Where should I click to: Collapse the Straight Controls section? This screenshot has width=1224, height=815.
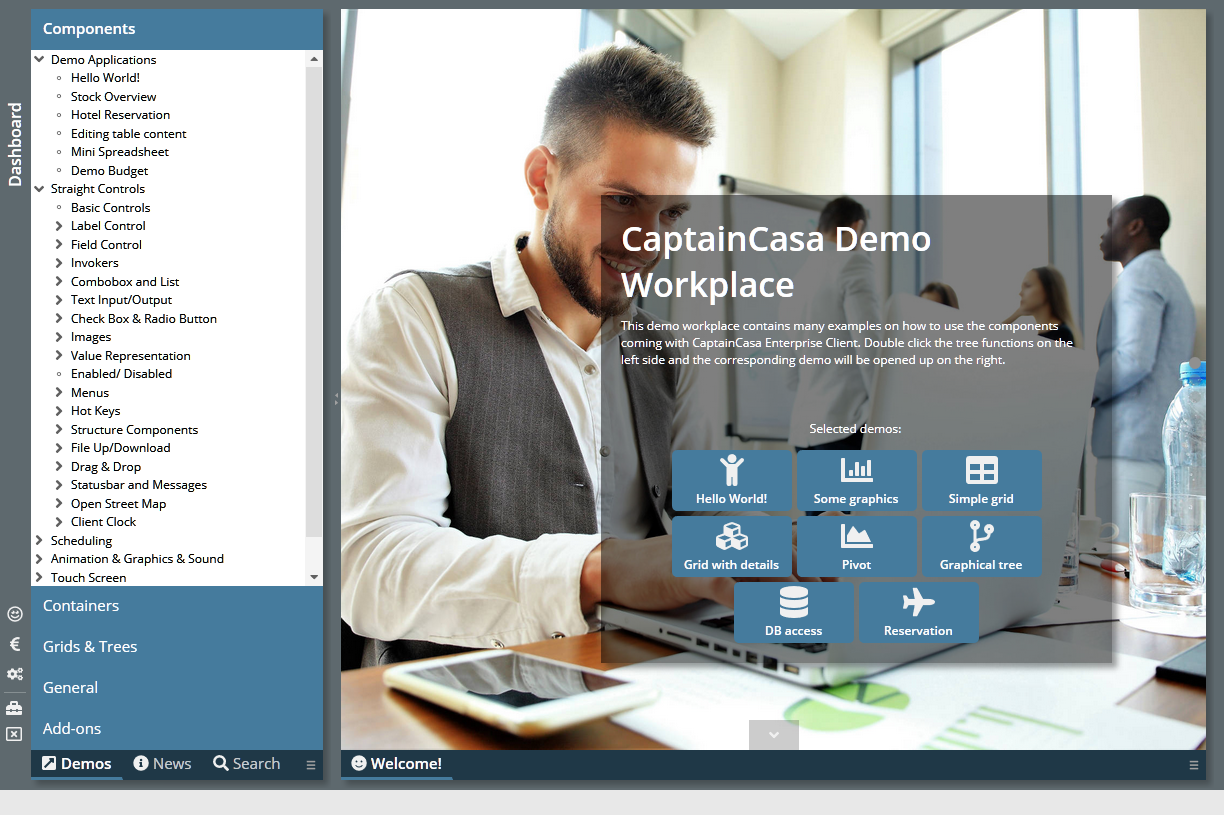click(x=38, y=188)
